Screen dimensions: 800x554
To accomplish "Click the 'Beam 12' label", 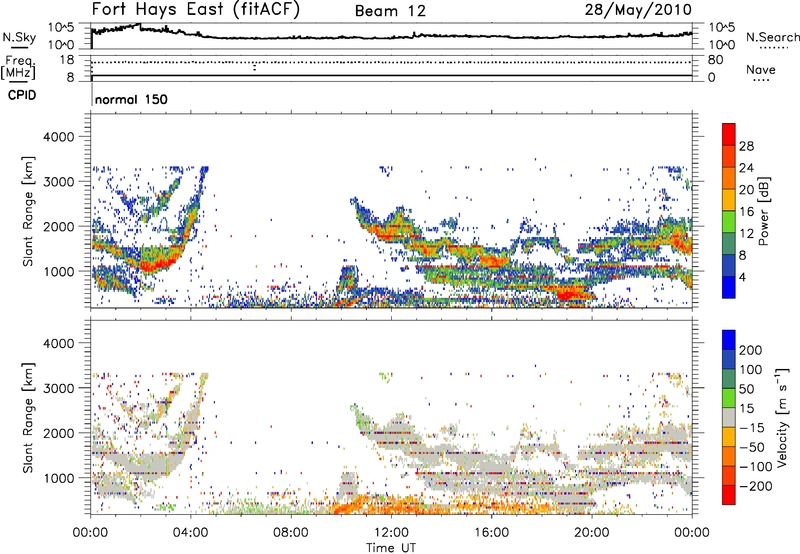I will 390,11.
